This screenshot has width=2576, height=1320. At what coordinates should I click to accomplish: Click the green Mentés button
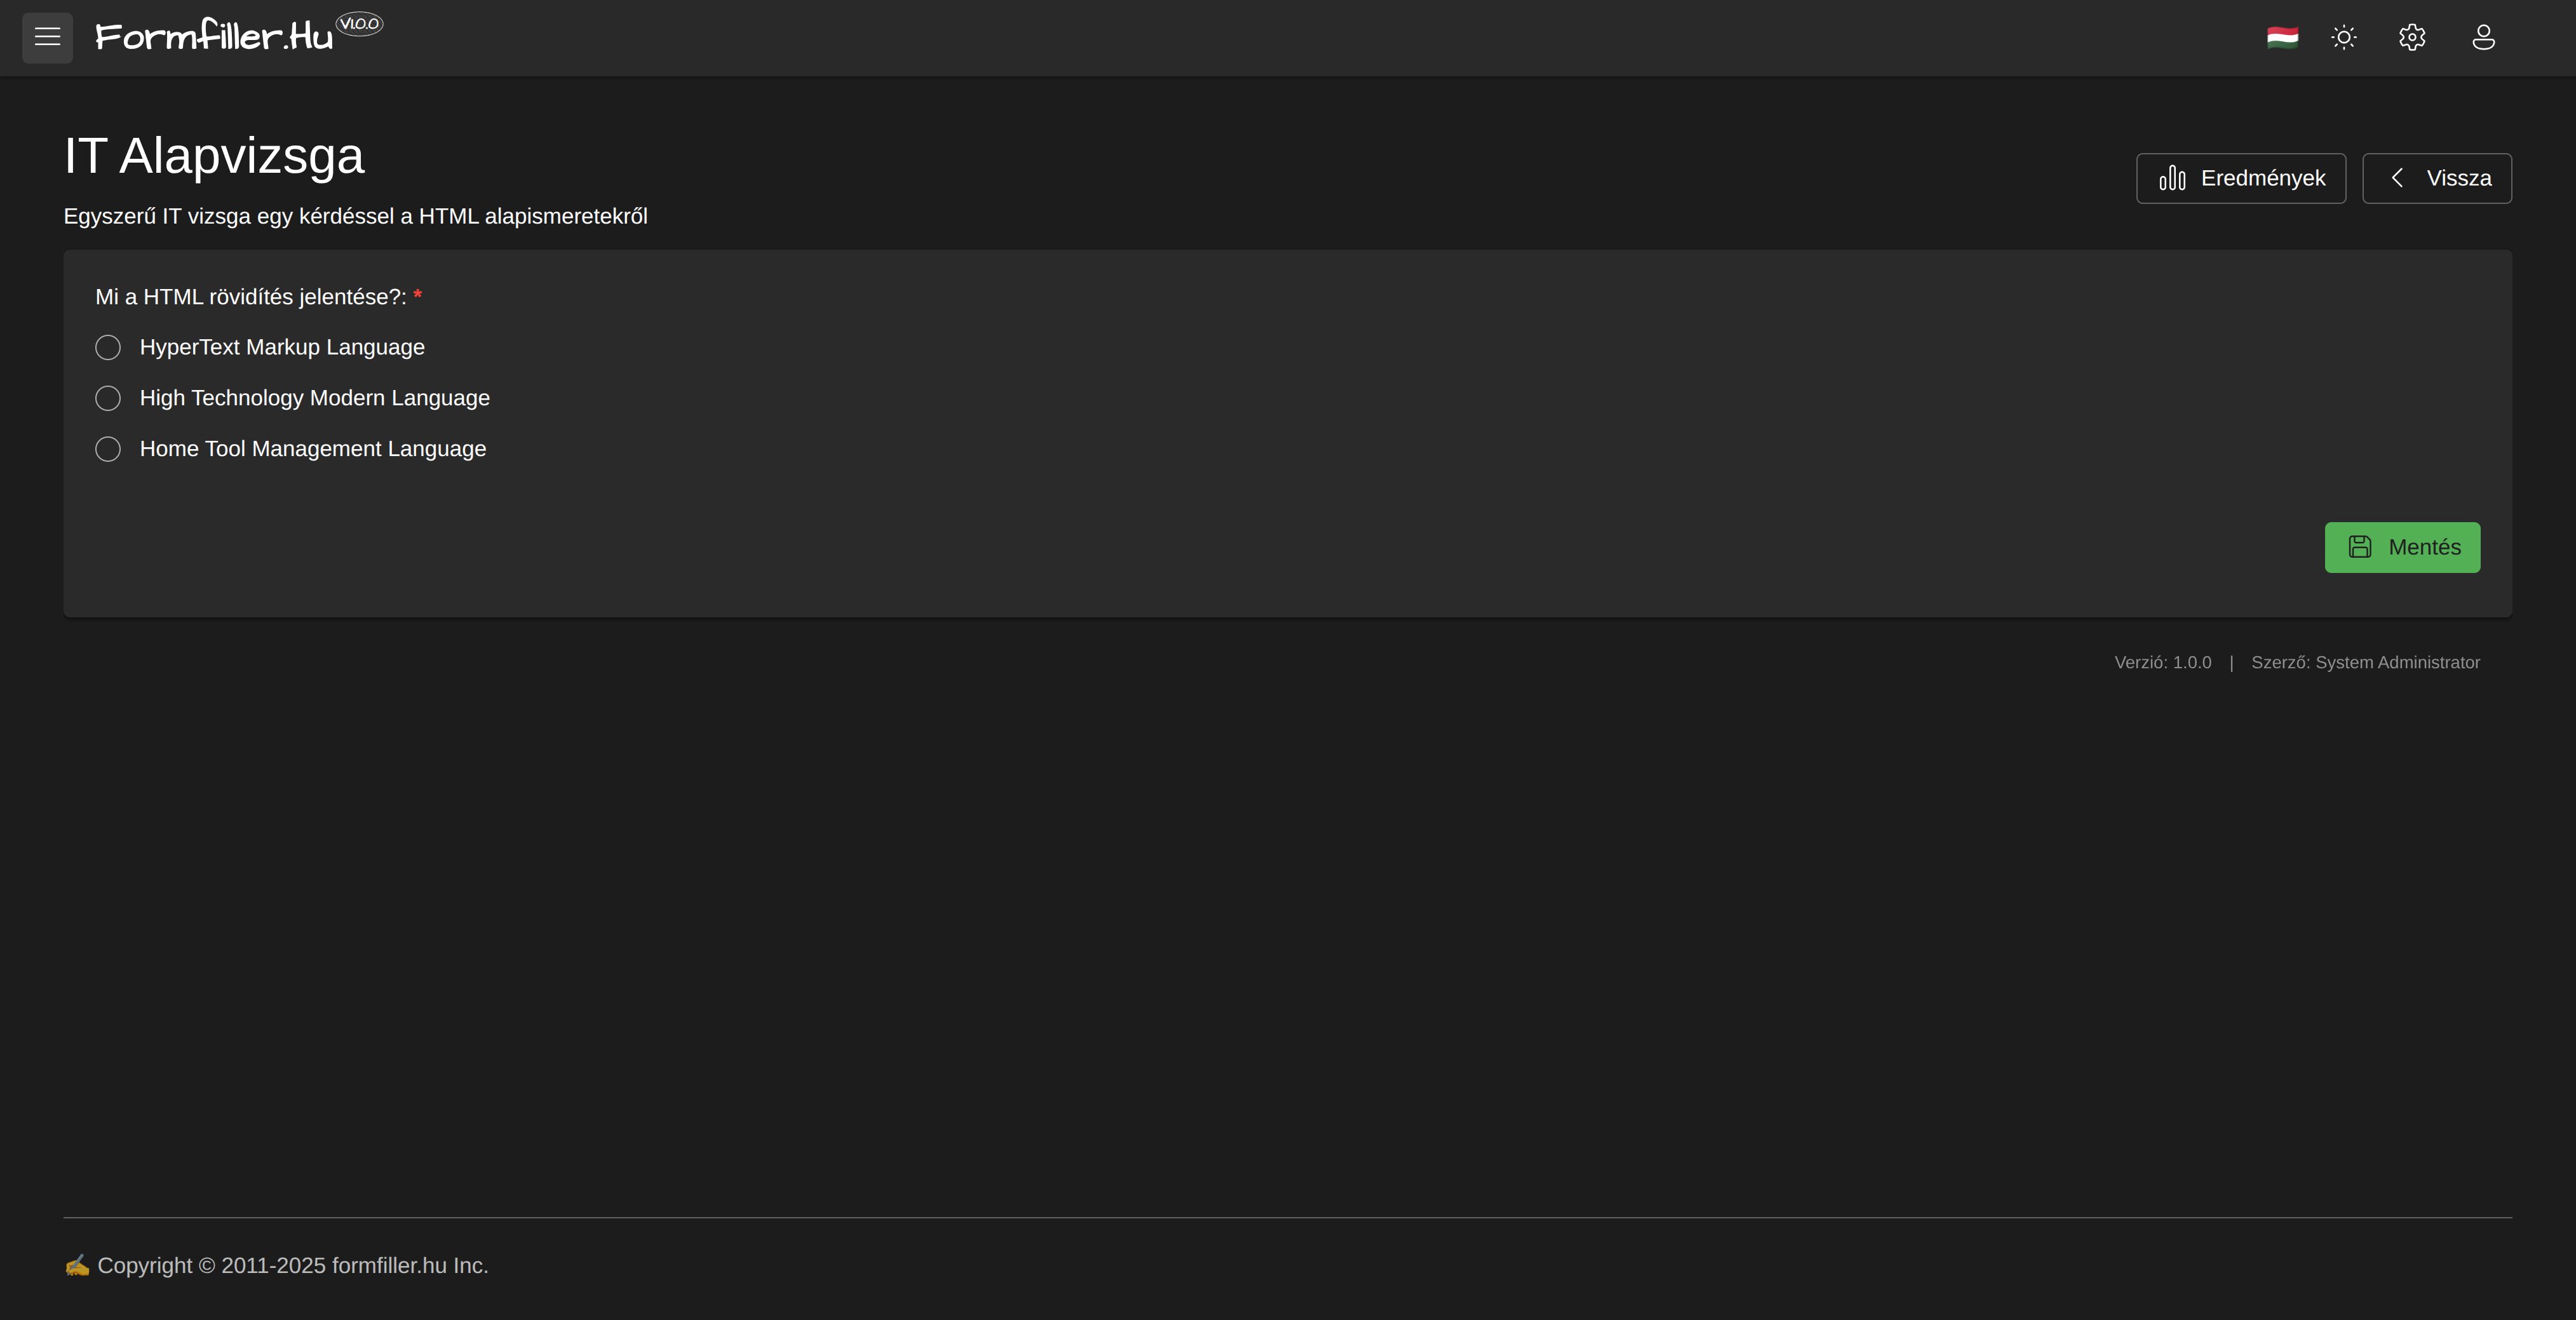pyautogui.click(x=2401, y=547)
